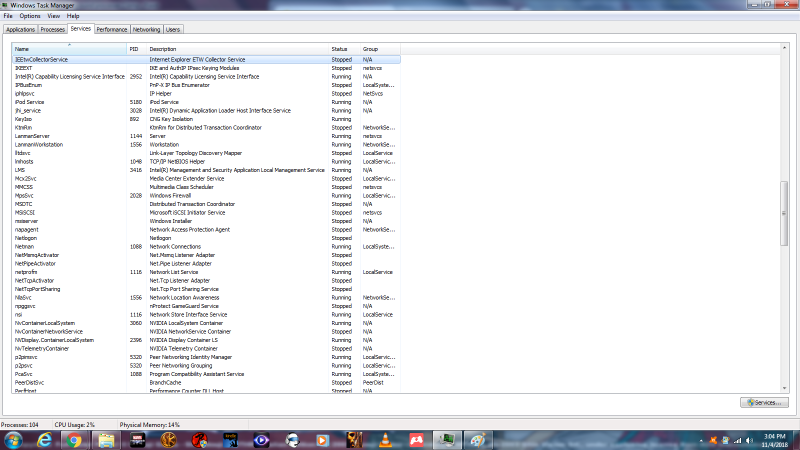Open Paint from the taskbar
800x450 pixels.
click(x=478, y=440)
